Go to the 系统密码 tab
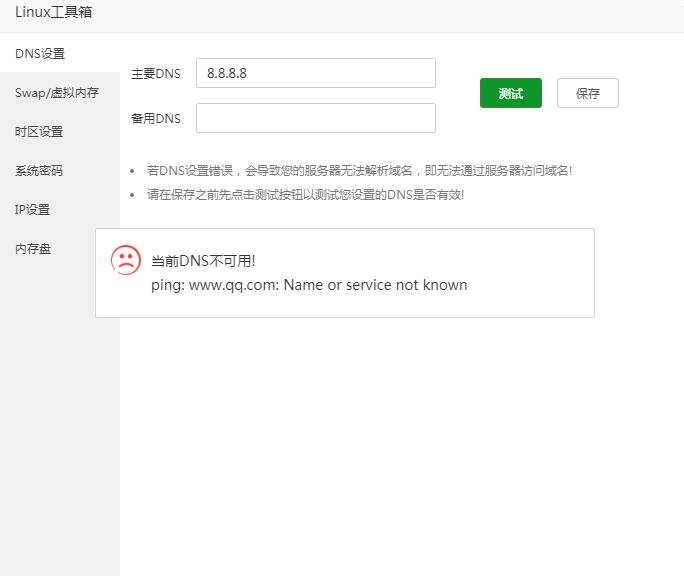Screen dimensions: 684x576 tap(39, 171)
